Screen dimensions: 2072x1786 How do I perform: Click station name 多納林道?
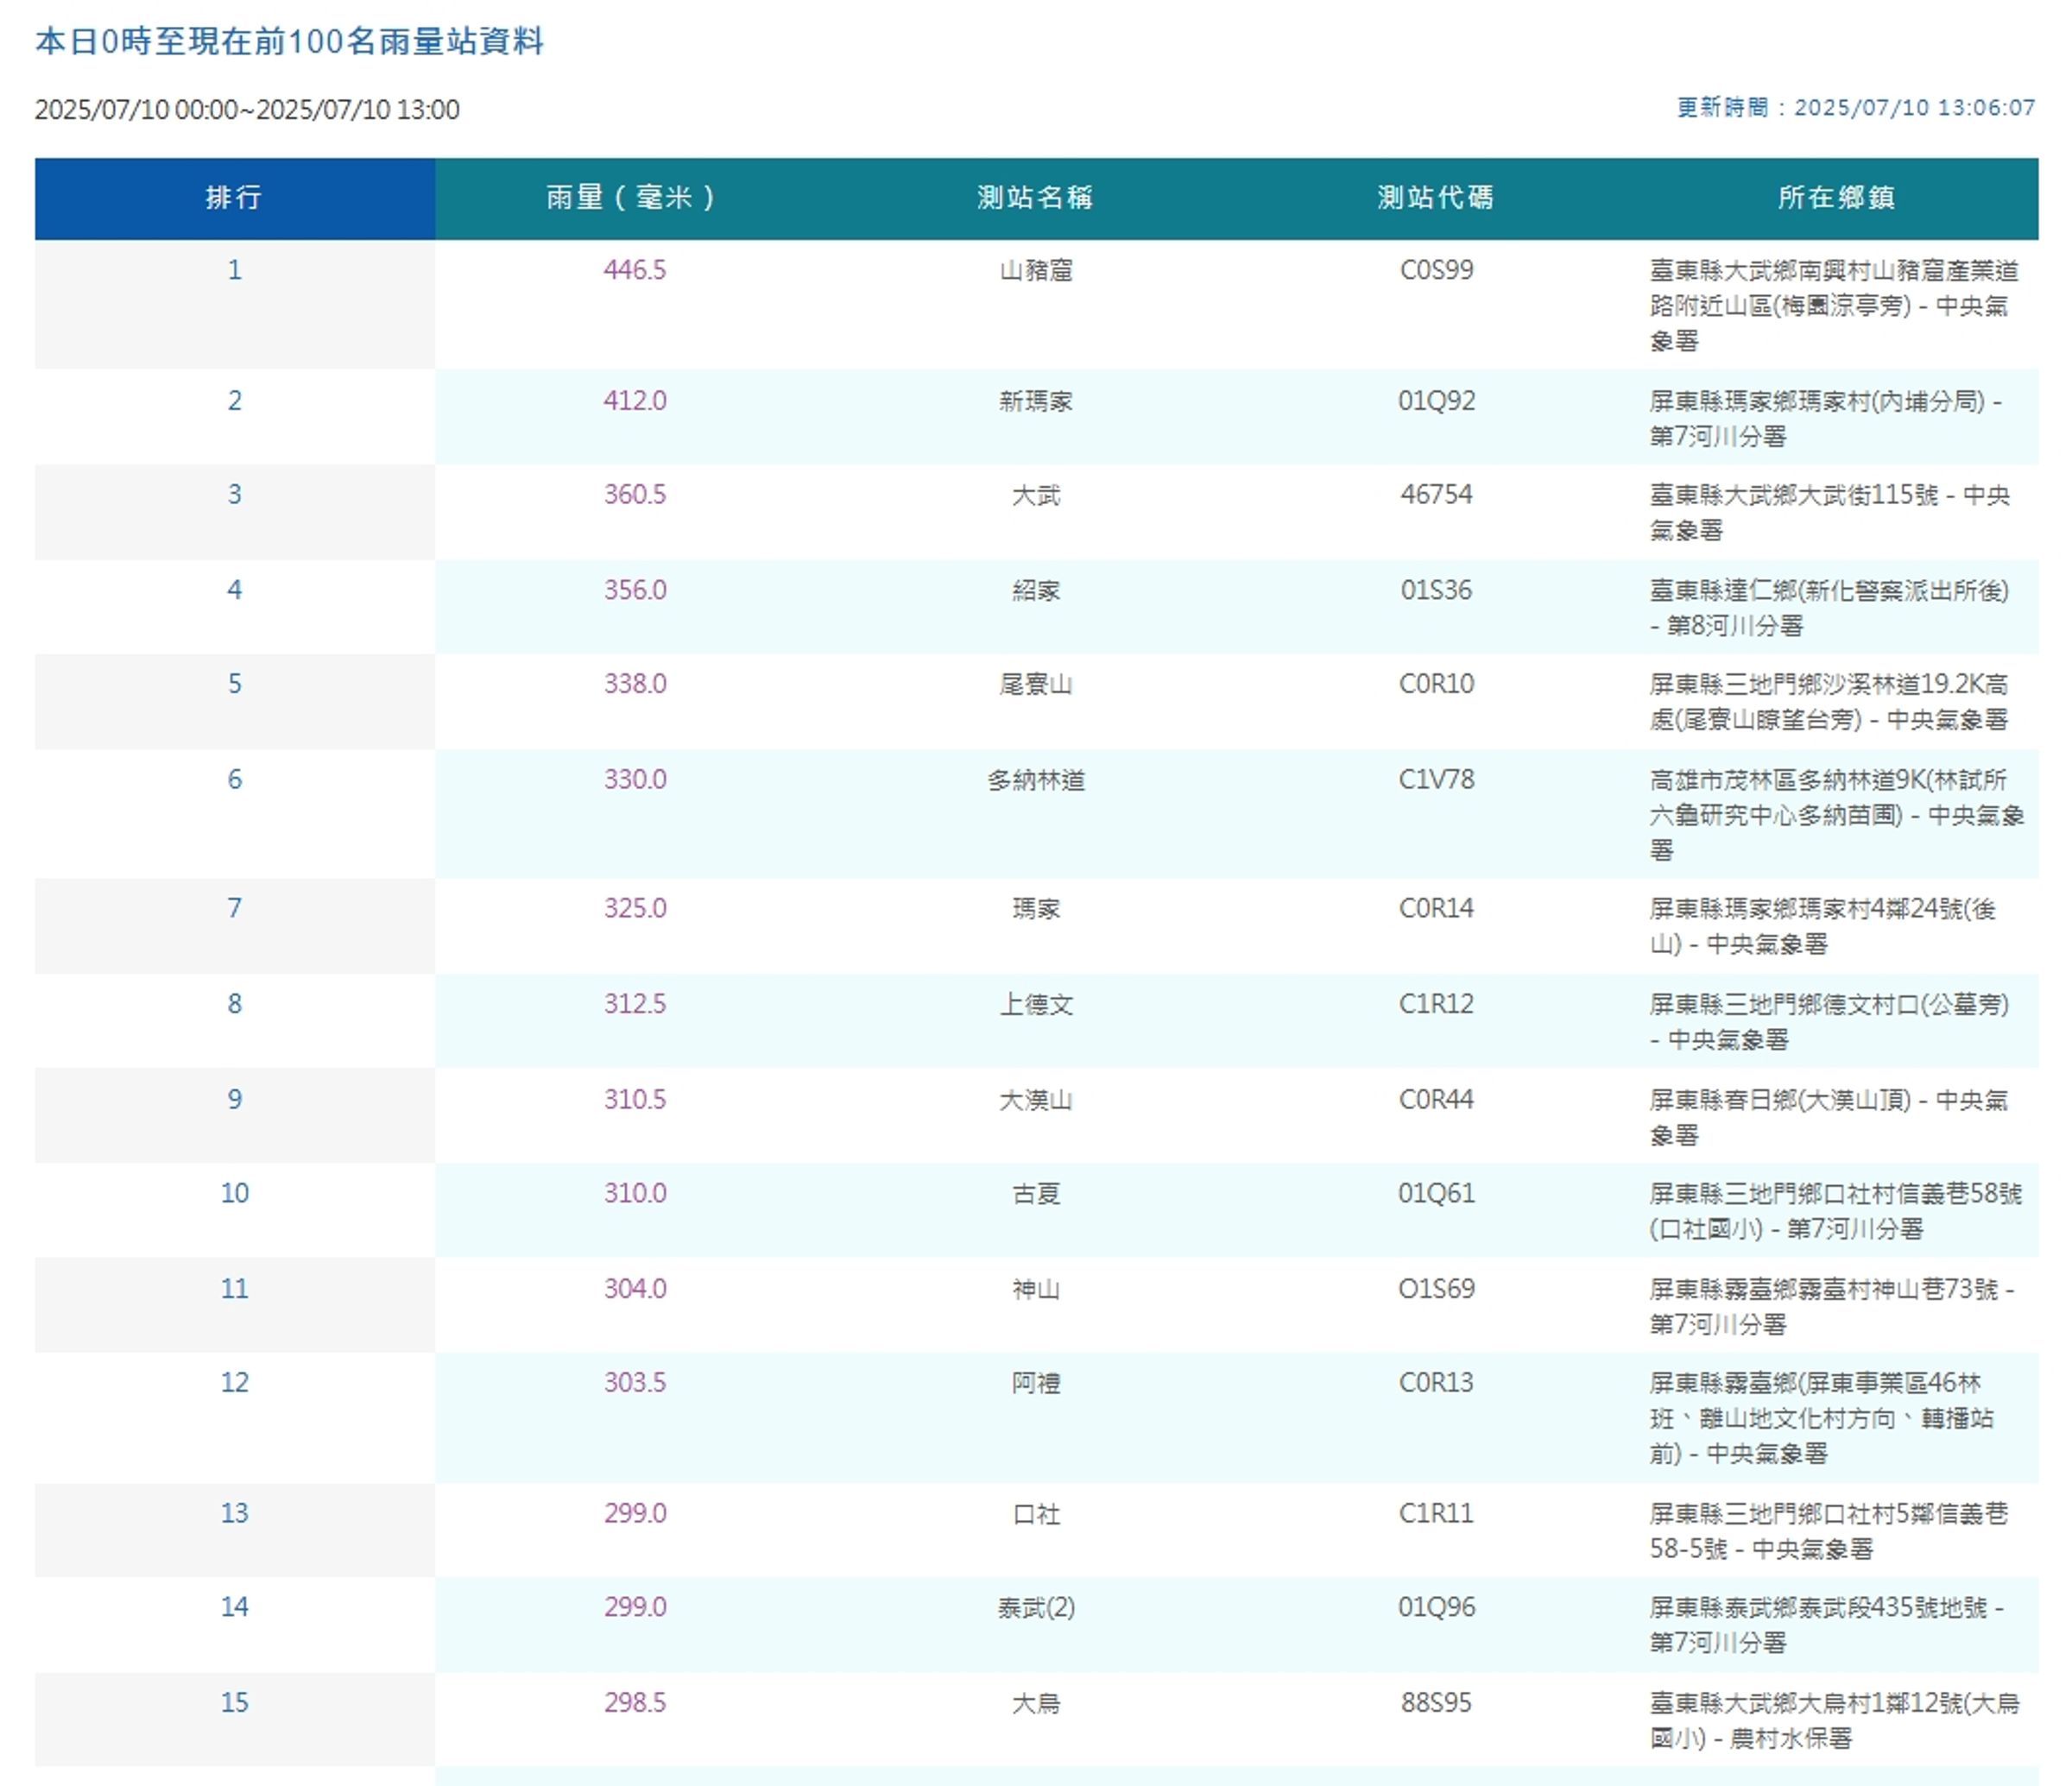click(1036, 780)
